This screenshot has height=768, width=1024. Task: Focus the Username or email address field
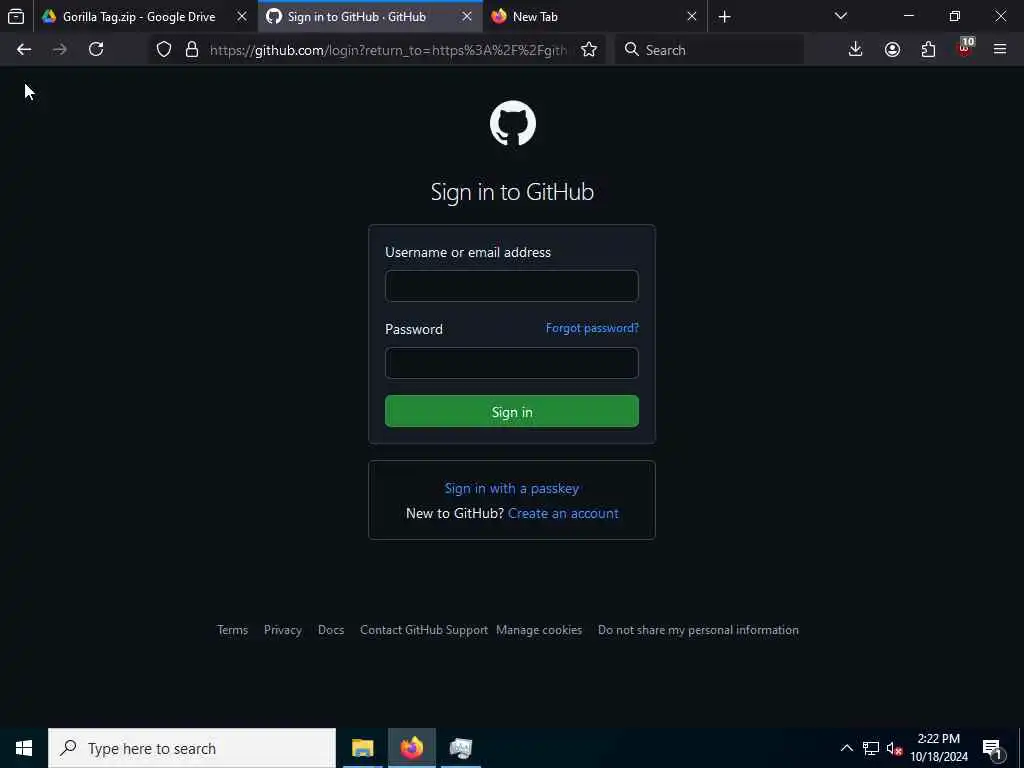(511, 286)
